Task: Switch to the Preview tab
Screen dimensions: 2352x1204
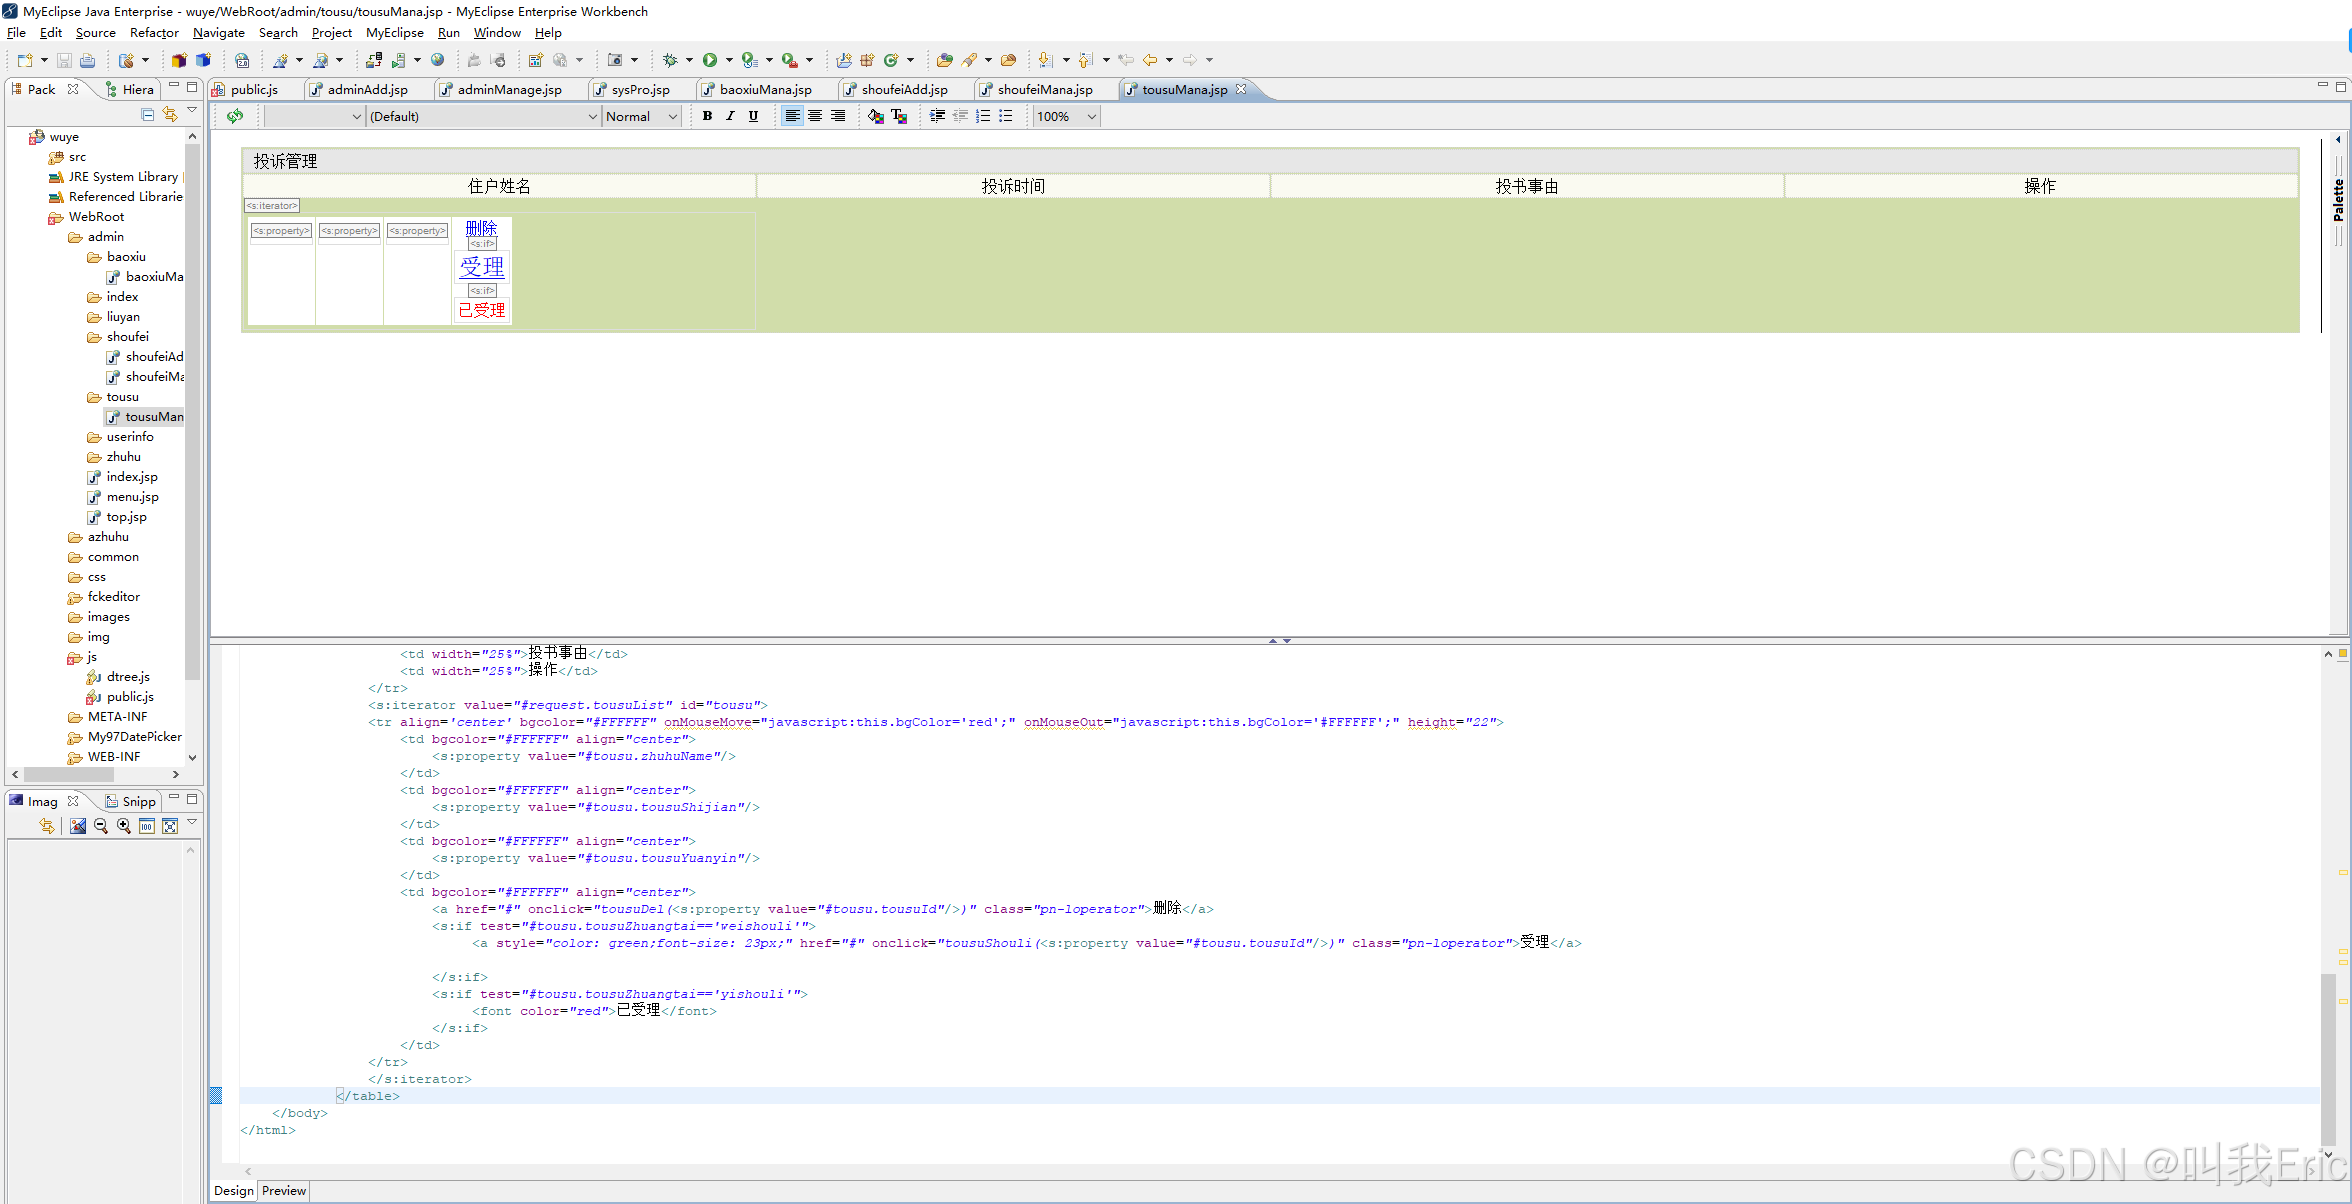Action: point(284,1190)
